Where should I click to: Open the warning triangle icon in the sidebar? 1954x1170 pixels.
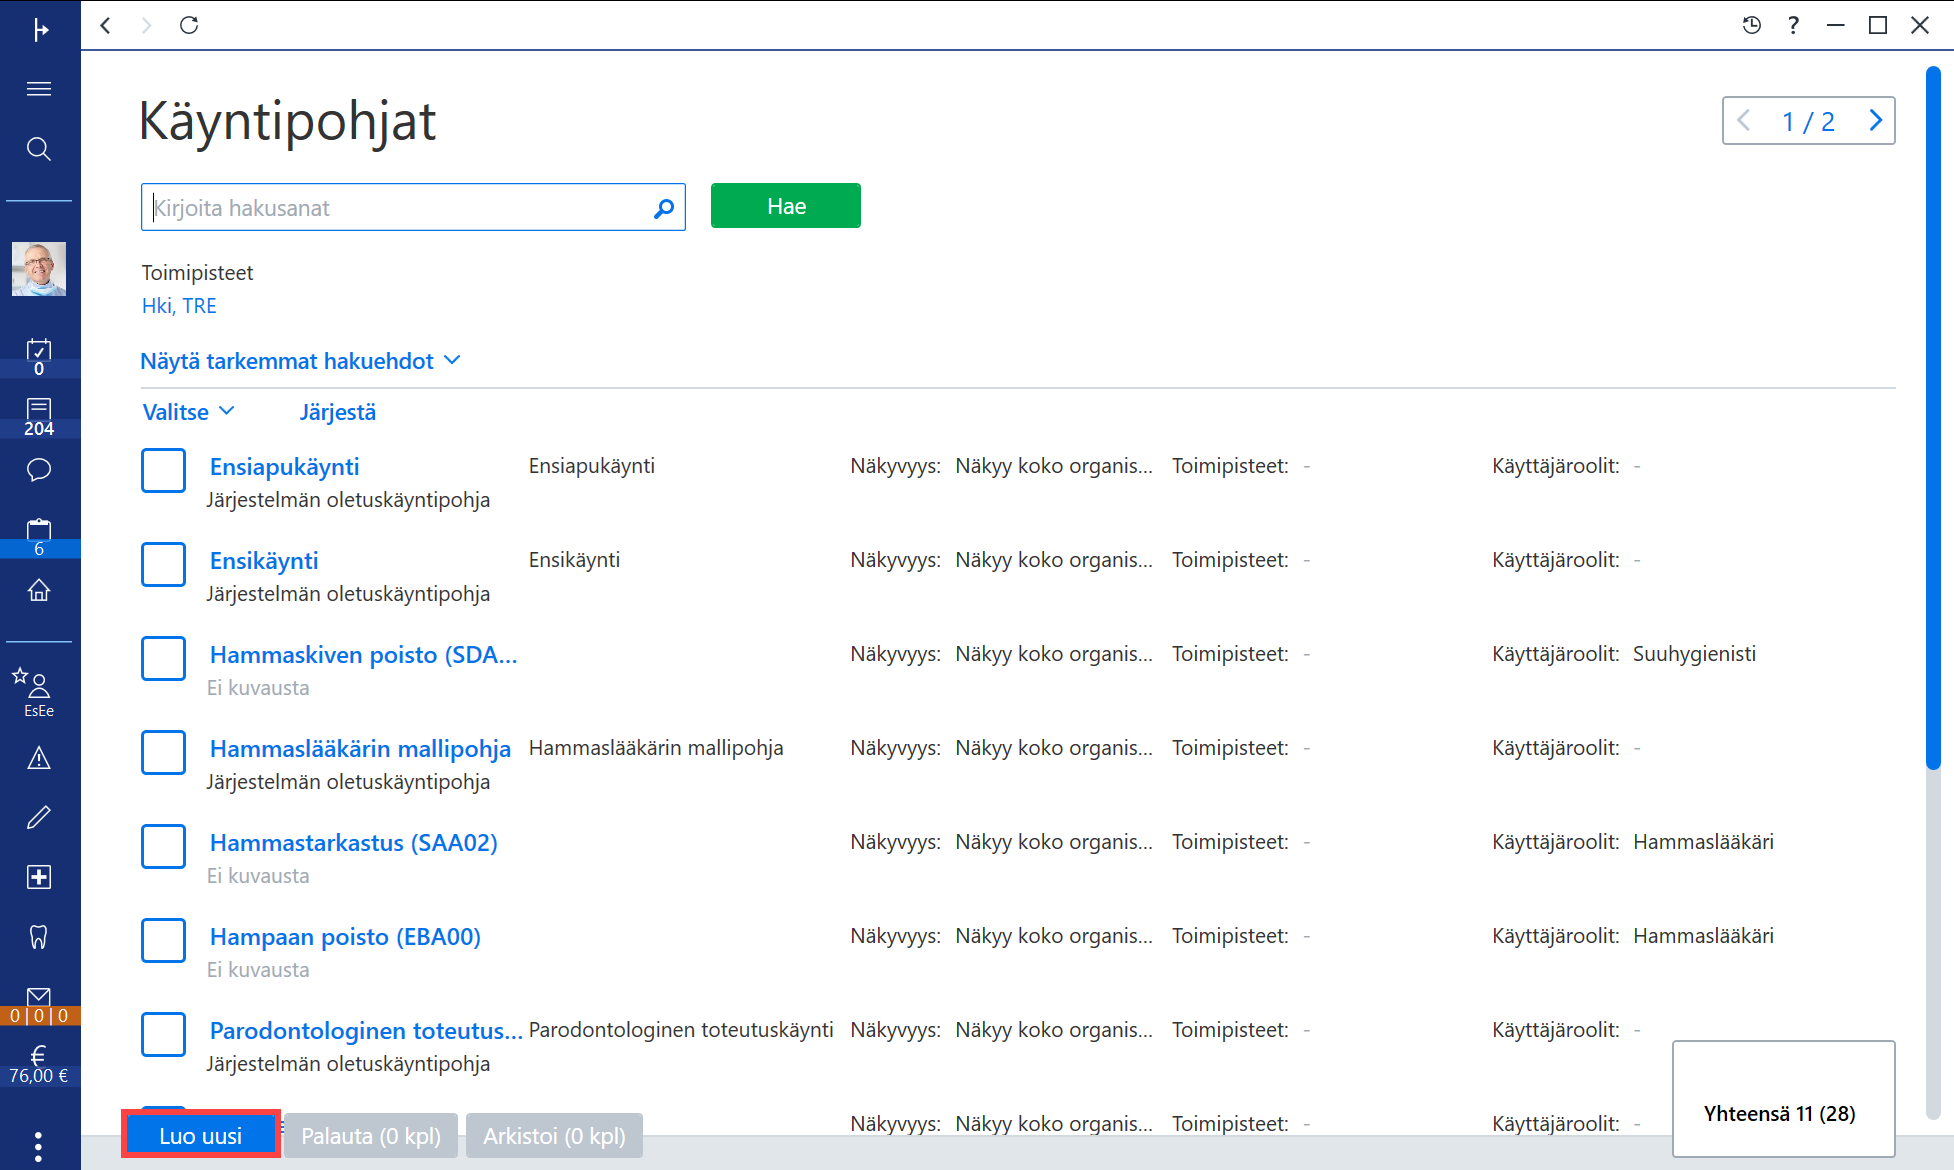39,758
